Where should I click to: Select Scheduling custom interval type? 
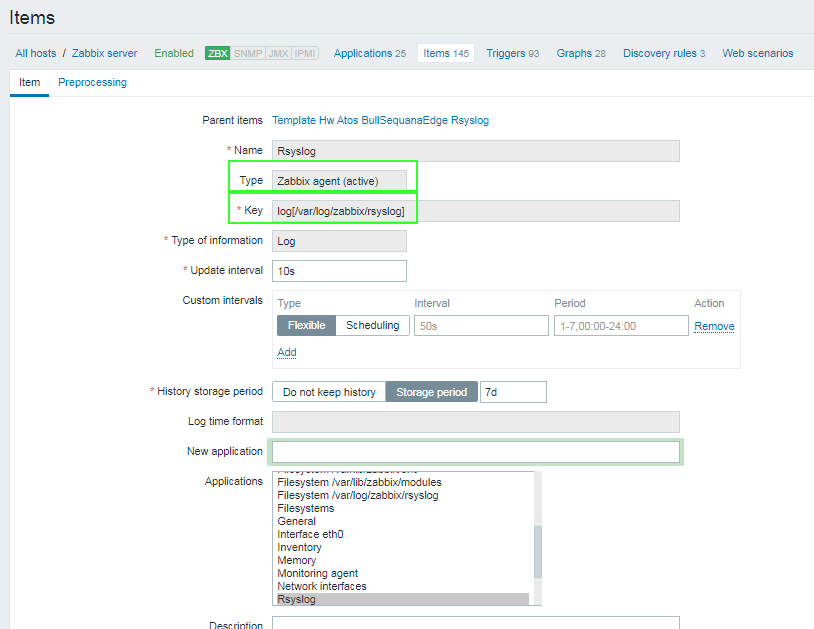[x=372, y=325]
